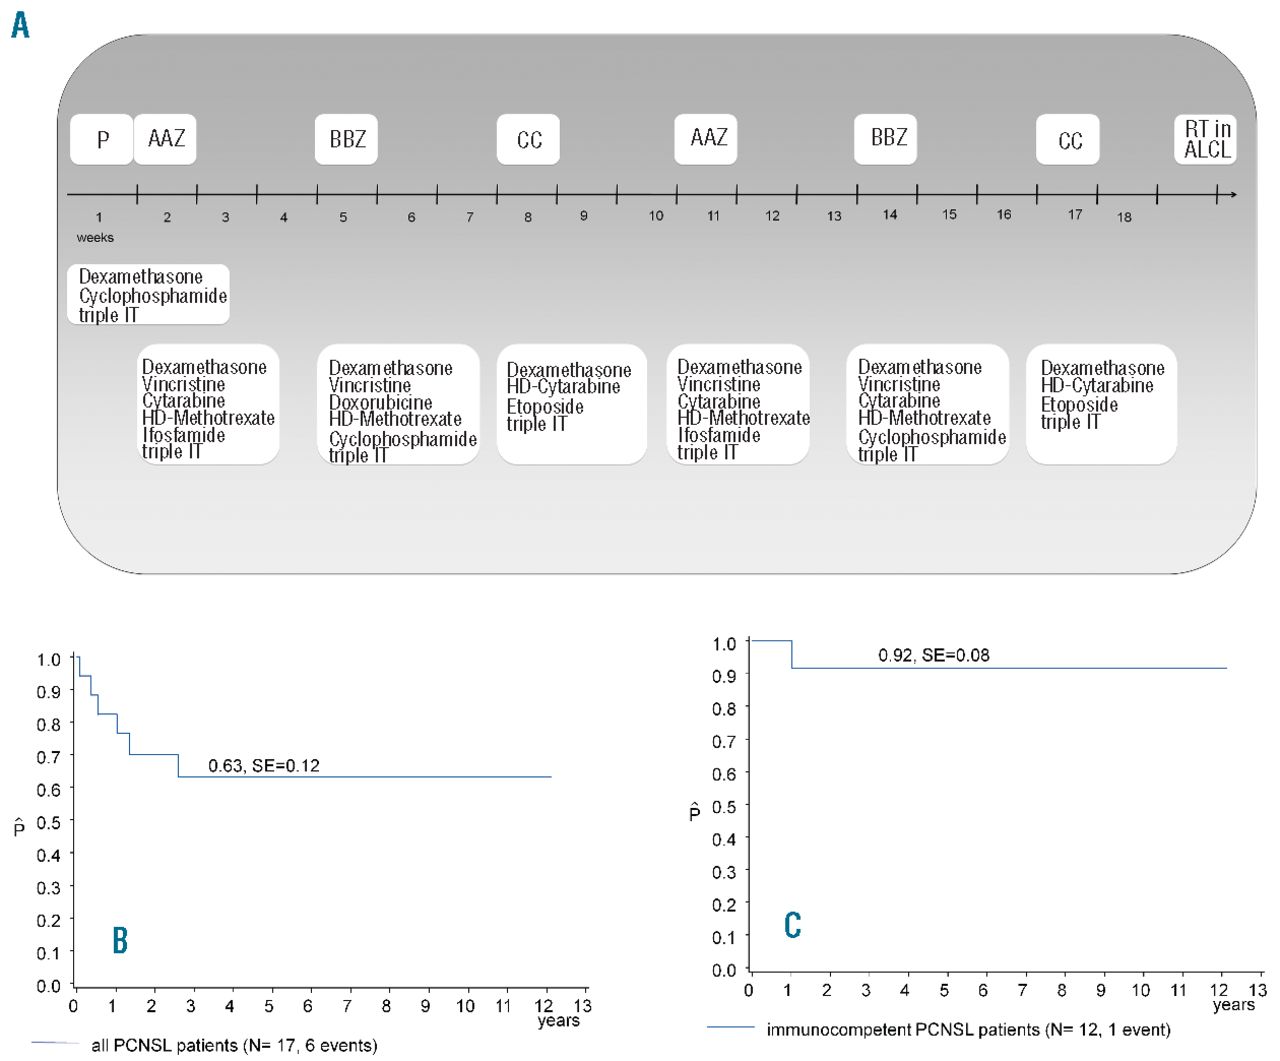Click the 0.92, SE=0.08 curve label
This screenshot has height=1061, width=1280.
point(934,656)
